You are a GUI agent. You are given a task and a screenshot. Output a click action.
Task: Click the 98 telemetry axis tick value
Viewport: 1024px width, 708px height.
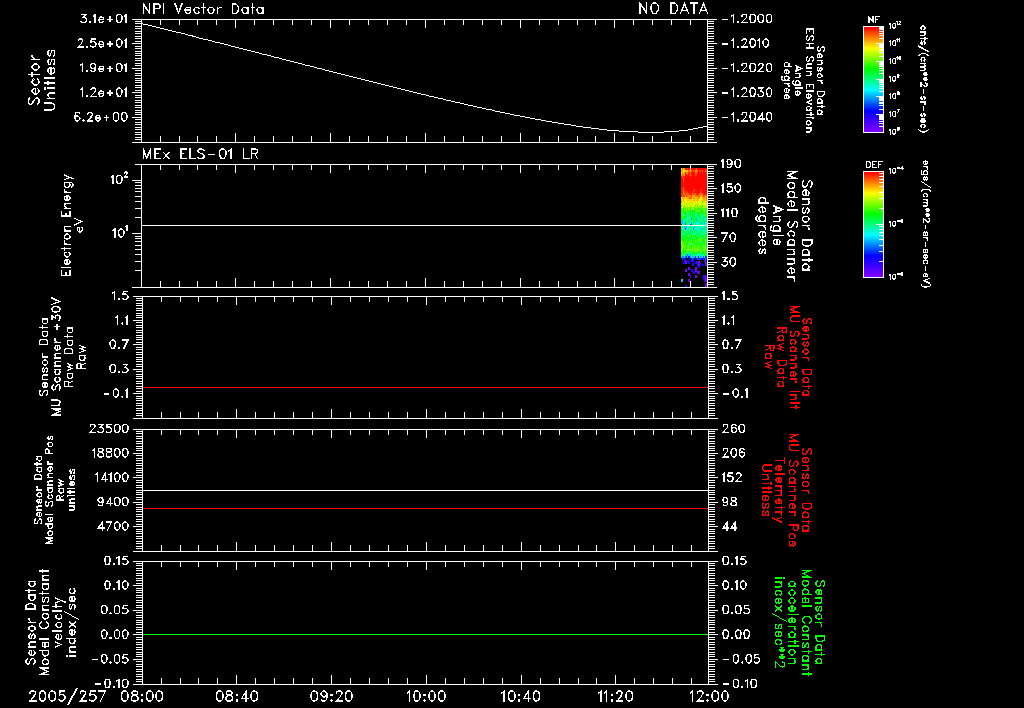pyautogui.click(x=729, y=502)
